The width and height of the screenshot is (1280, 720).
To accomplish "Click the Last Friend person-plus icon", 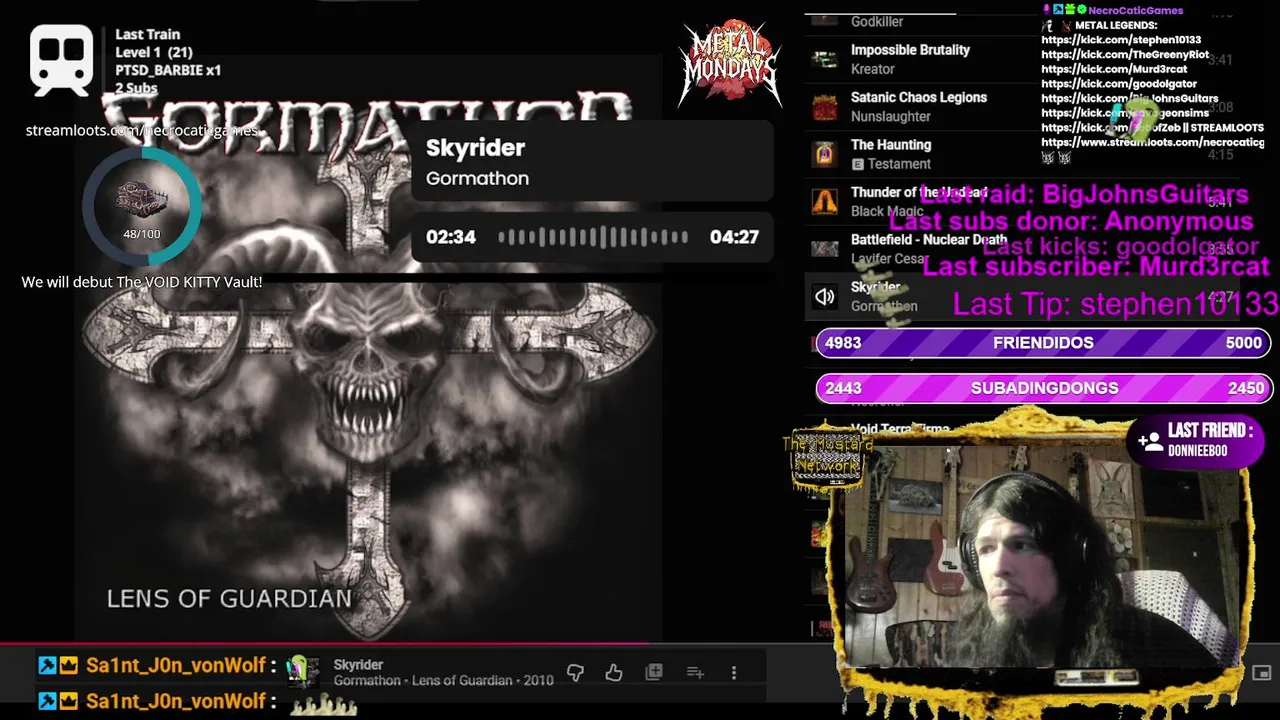I will click(x=1149, y=440).
